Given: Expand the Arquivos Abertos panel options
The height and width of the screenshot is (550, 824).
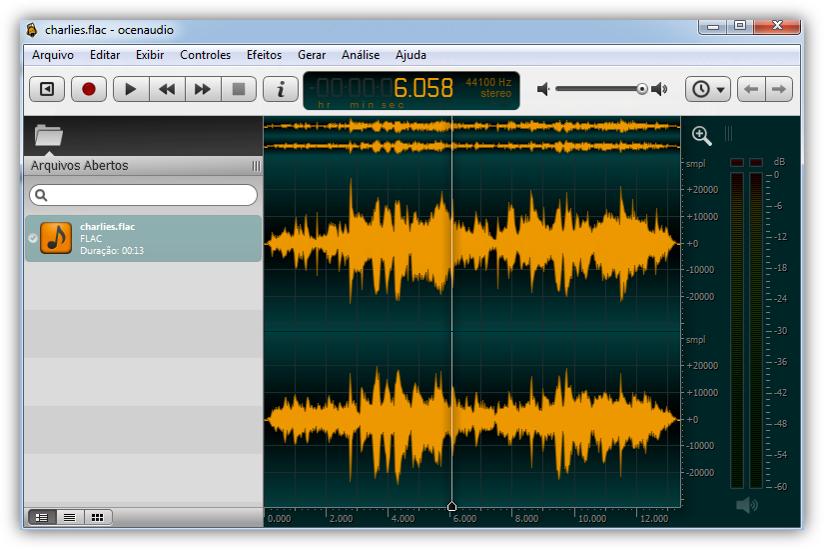Looking at the screenshot, I should (256, 166).
